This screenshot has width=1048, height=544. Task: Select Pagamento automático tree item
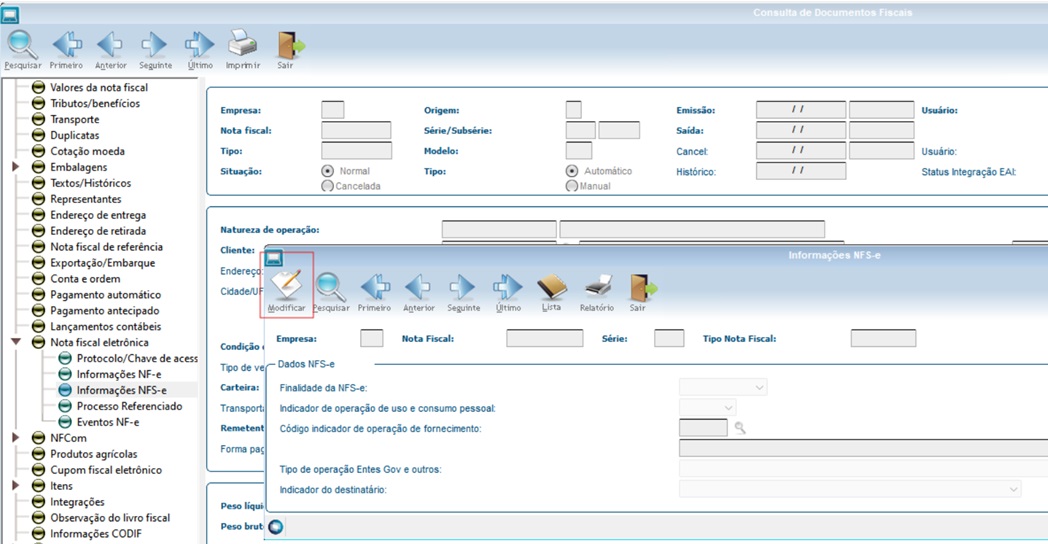pyautogui.click(x=106, y=295)
